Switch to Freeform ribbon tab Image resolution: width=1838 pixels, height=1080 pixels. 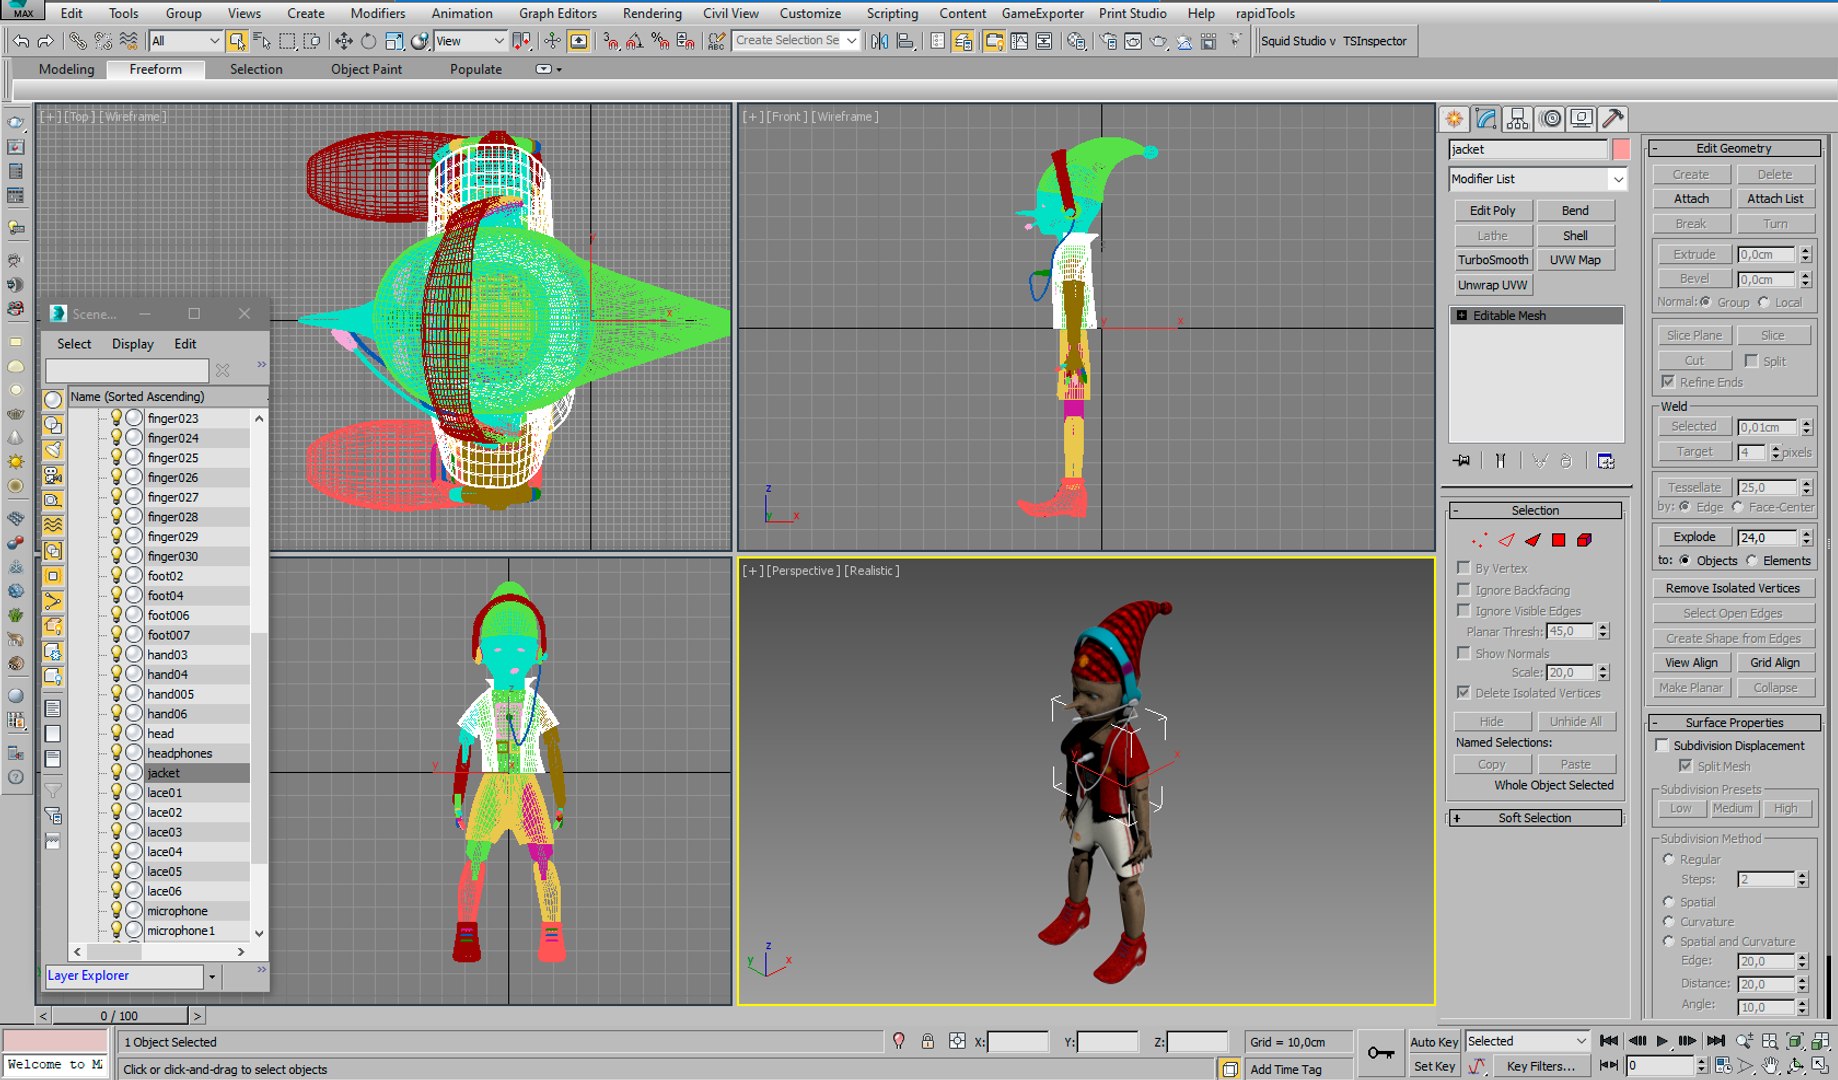click(156, 69)
